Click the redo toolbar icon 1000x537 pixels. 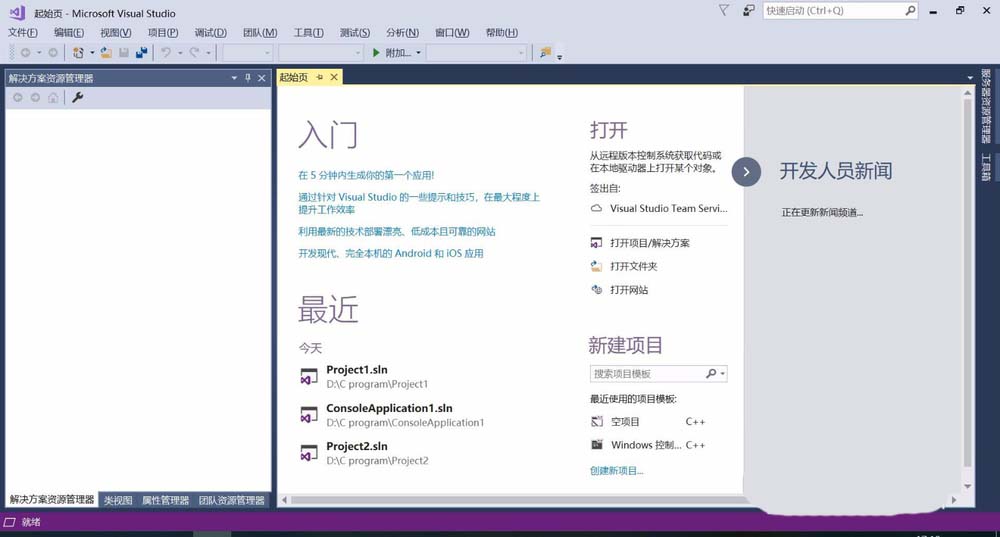(195, 53)
